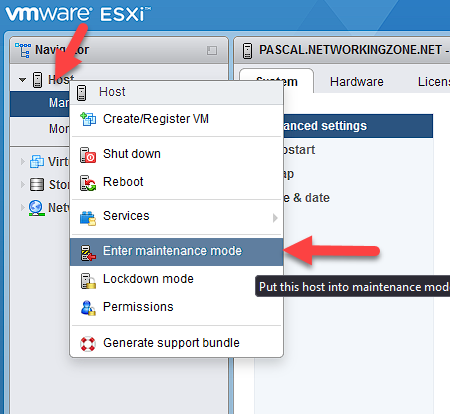Screen dimensions: 450x414
Task: Select Shut down from context menu
Action: click(x=177, y=154)
